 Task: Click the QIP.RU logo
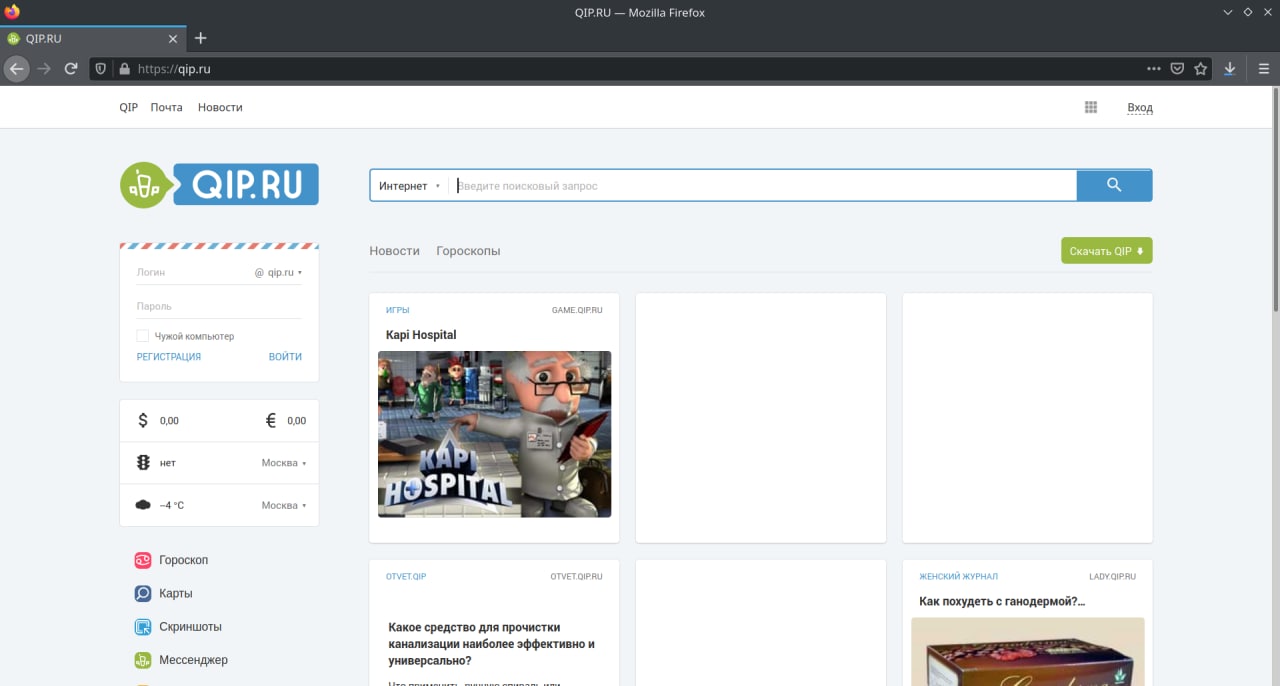[x=219, y=185]
